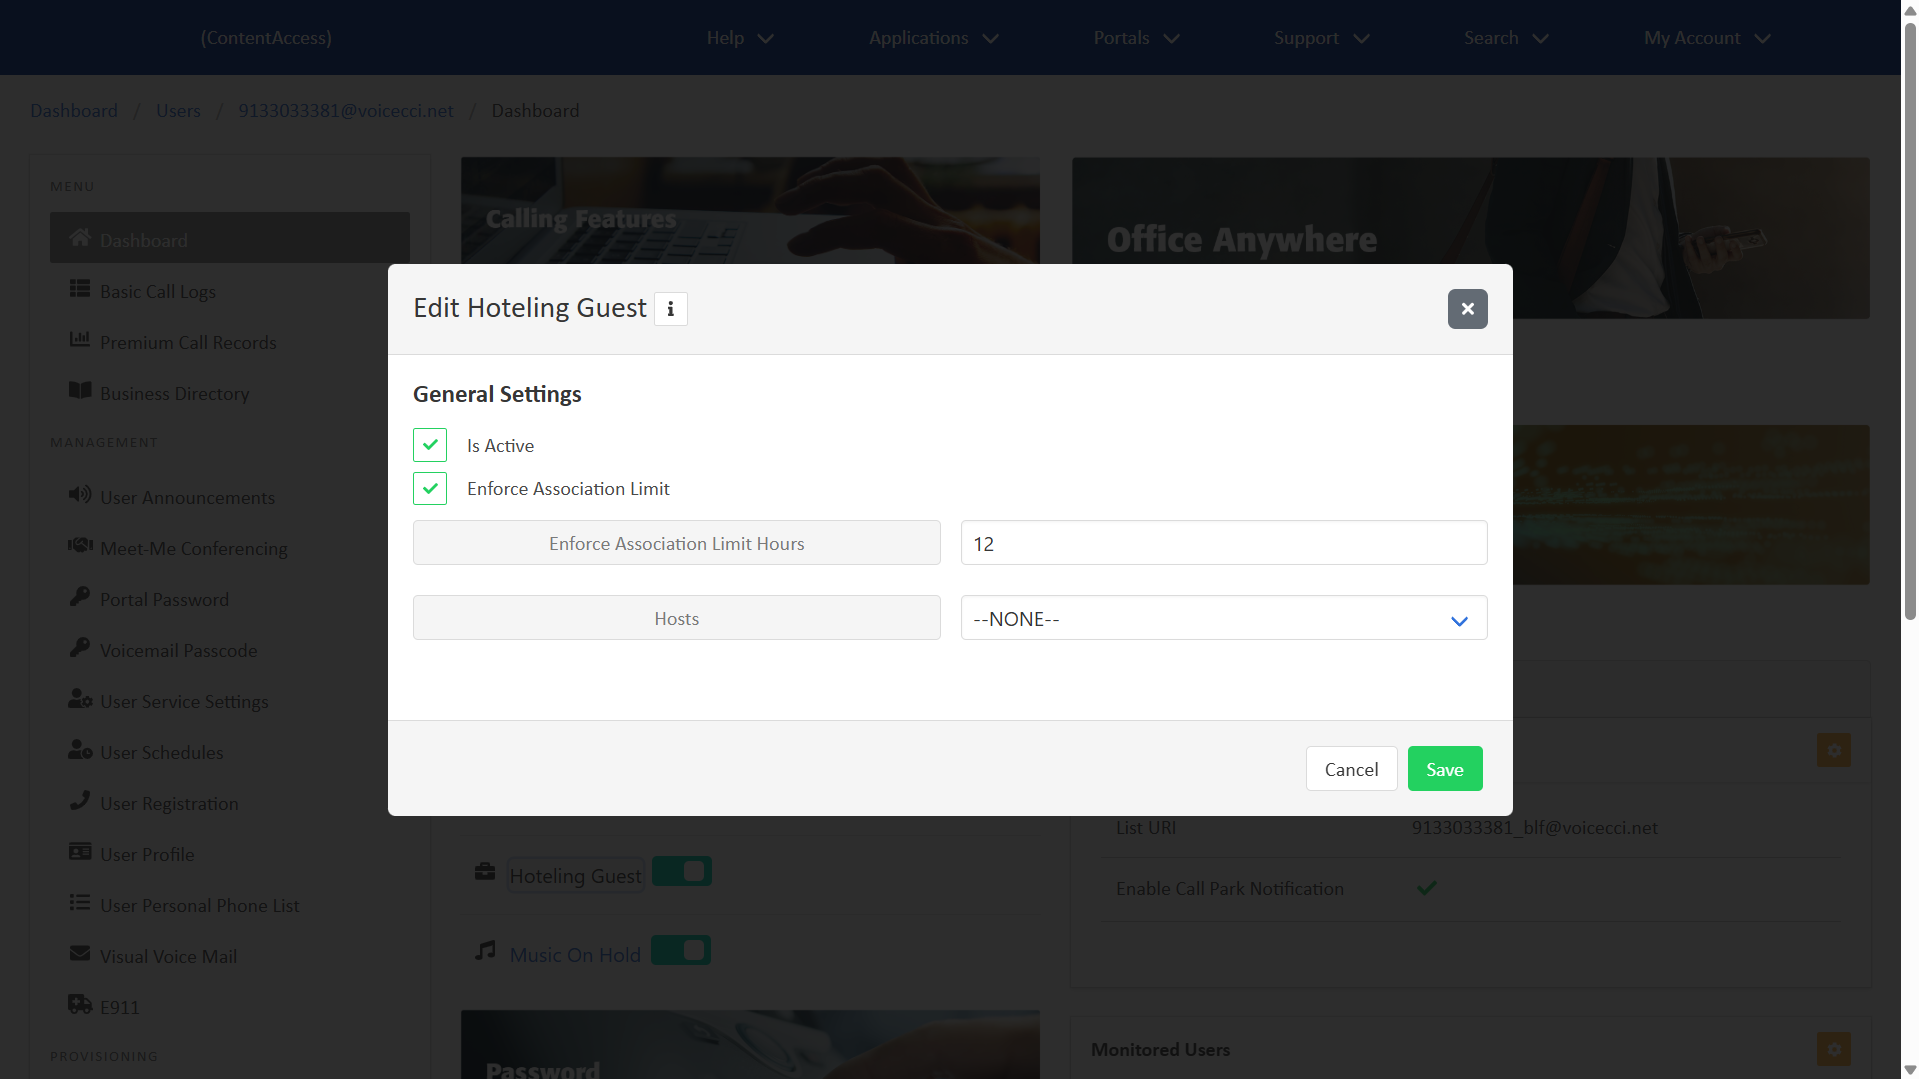Click the Basic Call Logs list icon

pos(80,289)
